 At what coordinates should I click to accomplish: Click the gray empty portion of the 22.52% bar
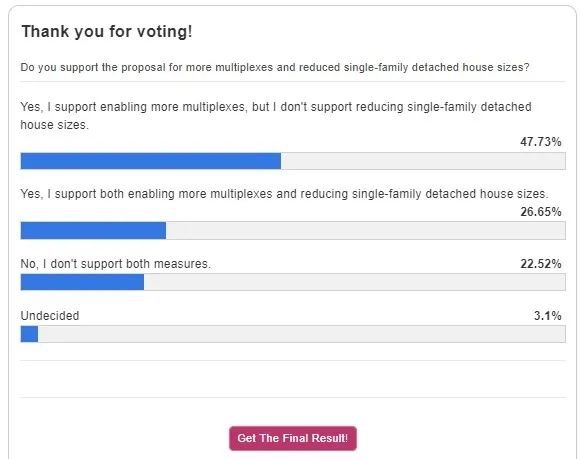tap(355, 282)
